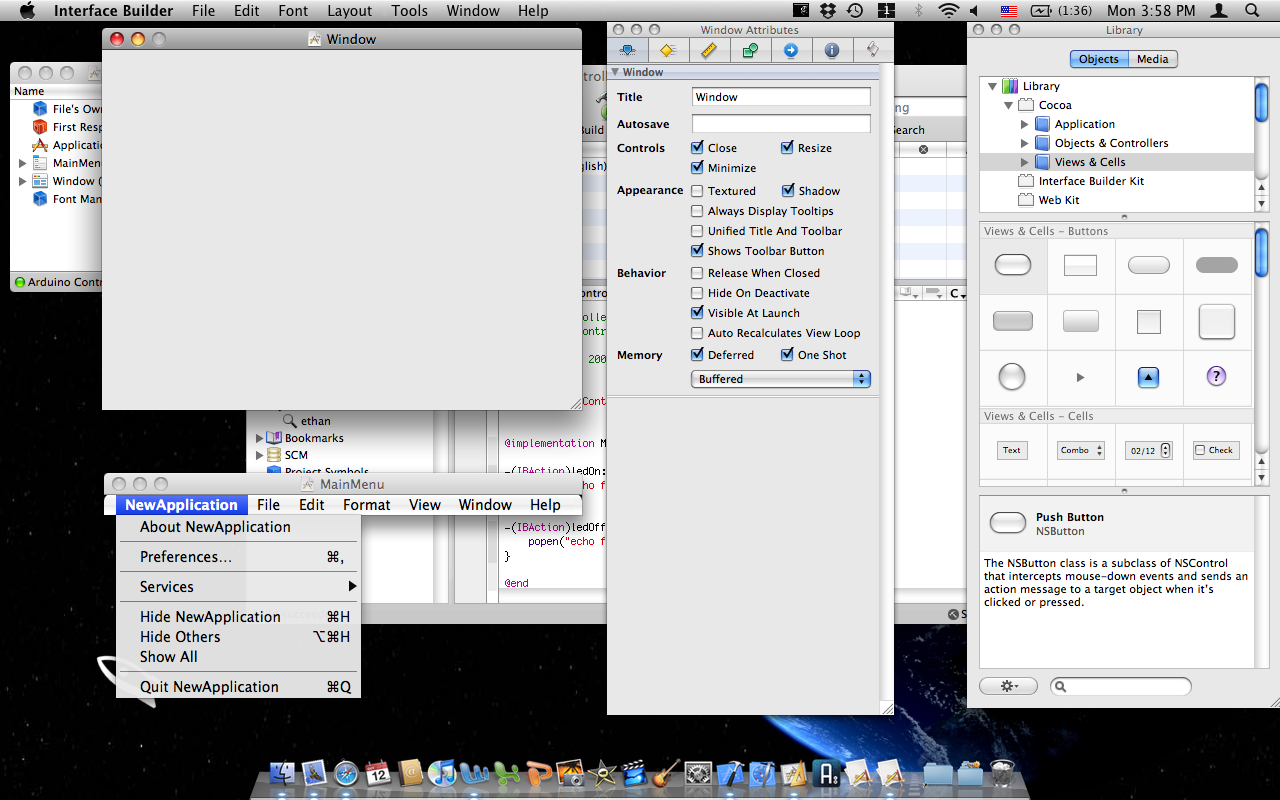Select Hide Others menu entry

coord(238,637)
